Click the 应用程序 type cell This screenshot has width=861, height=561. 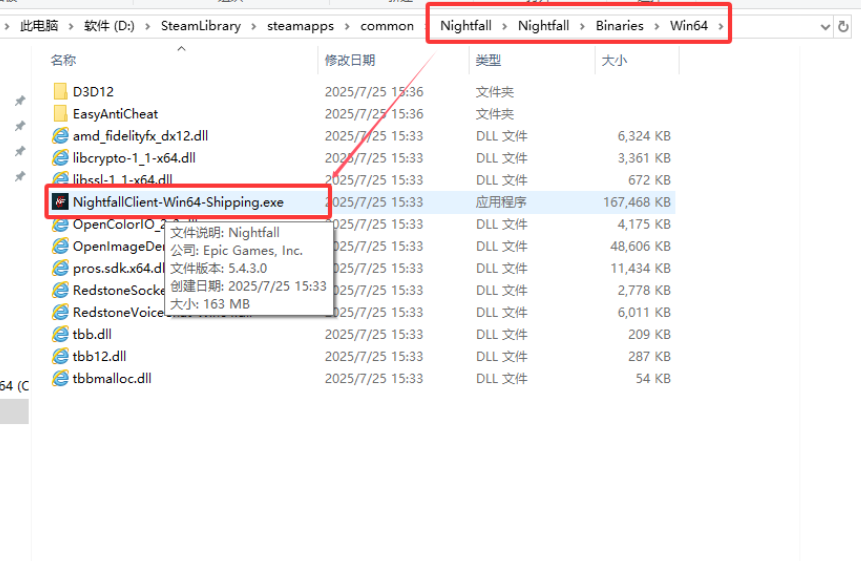[x=501, y=202]
